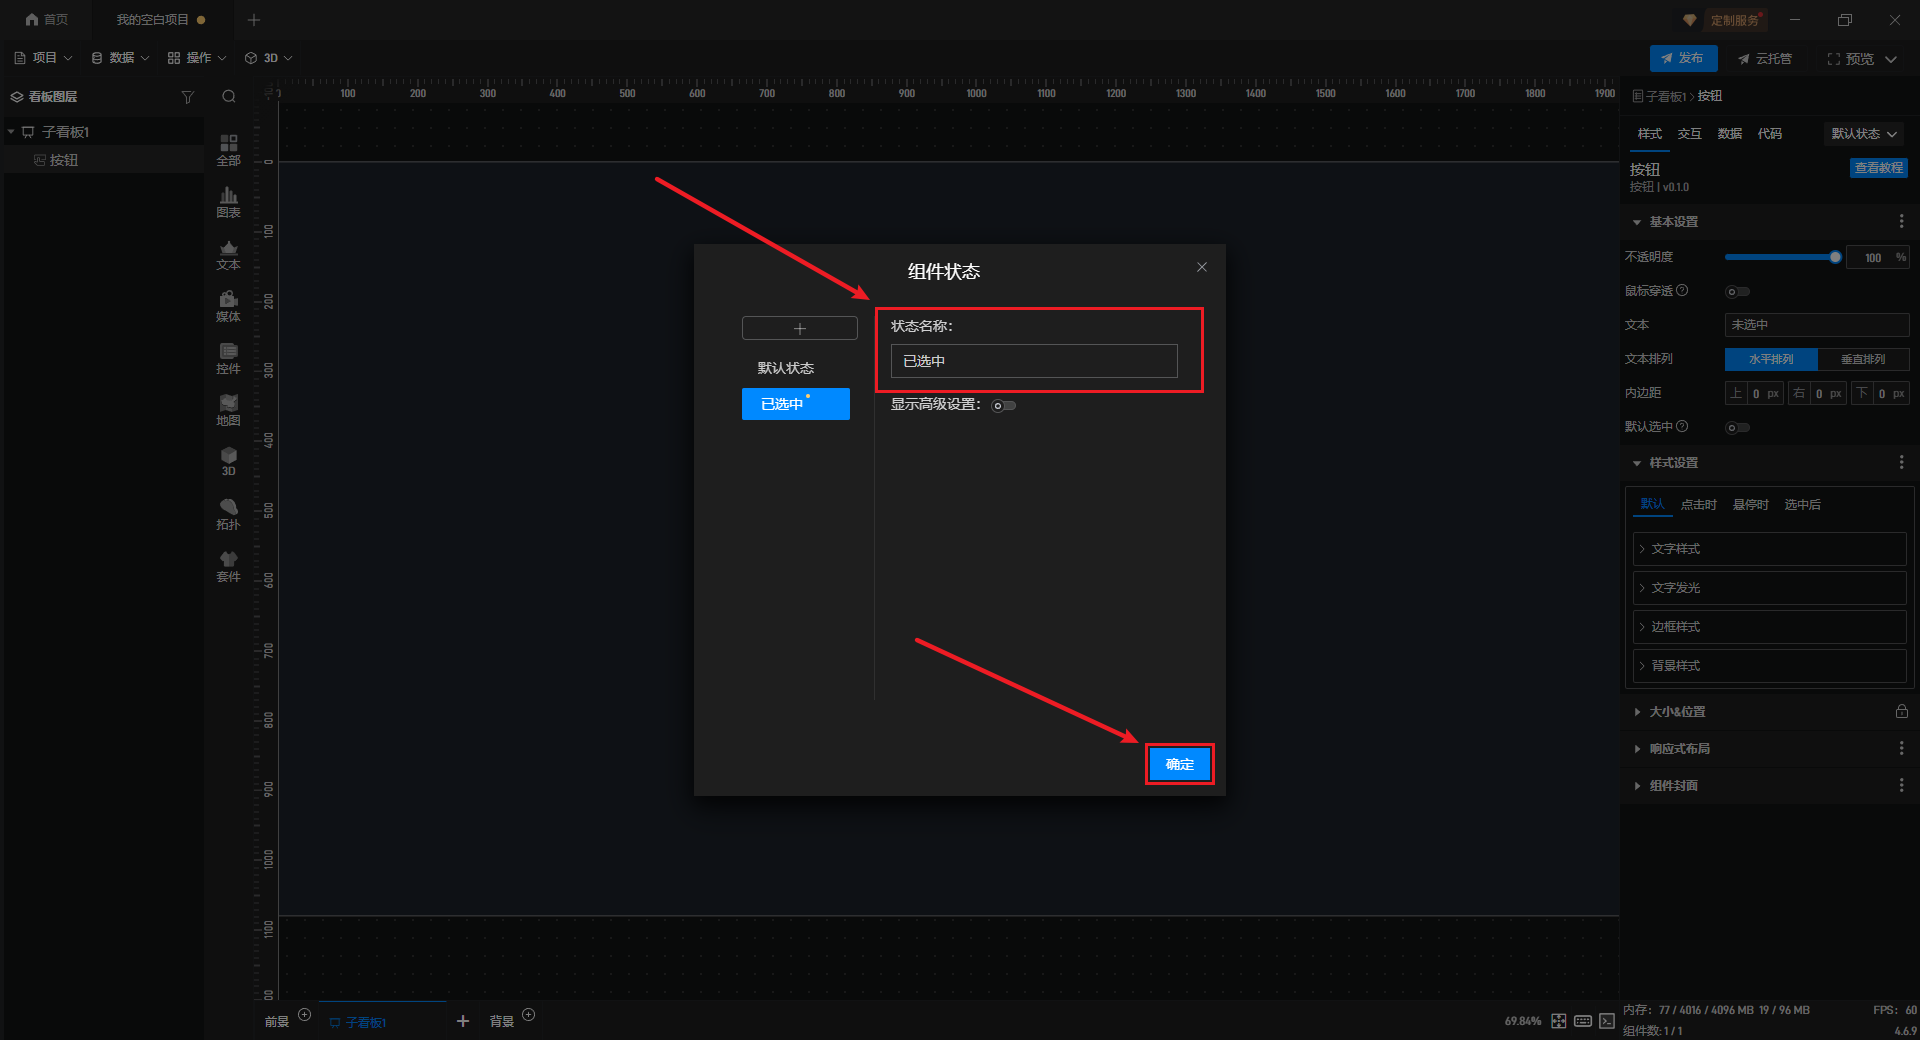Click the 发布 publish button
Image resolution: width=1920 pixels, height=1040 pixels.
1683,58
